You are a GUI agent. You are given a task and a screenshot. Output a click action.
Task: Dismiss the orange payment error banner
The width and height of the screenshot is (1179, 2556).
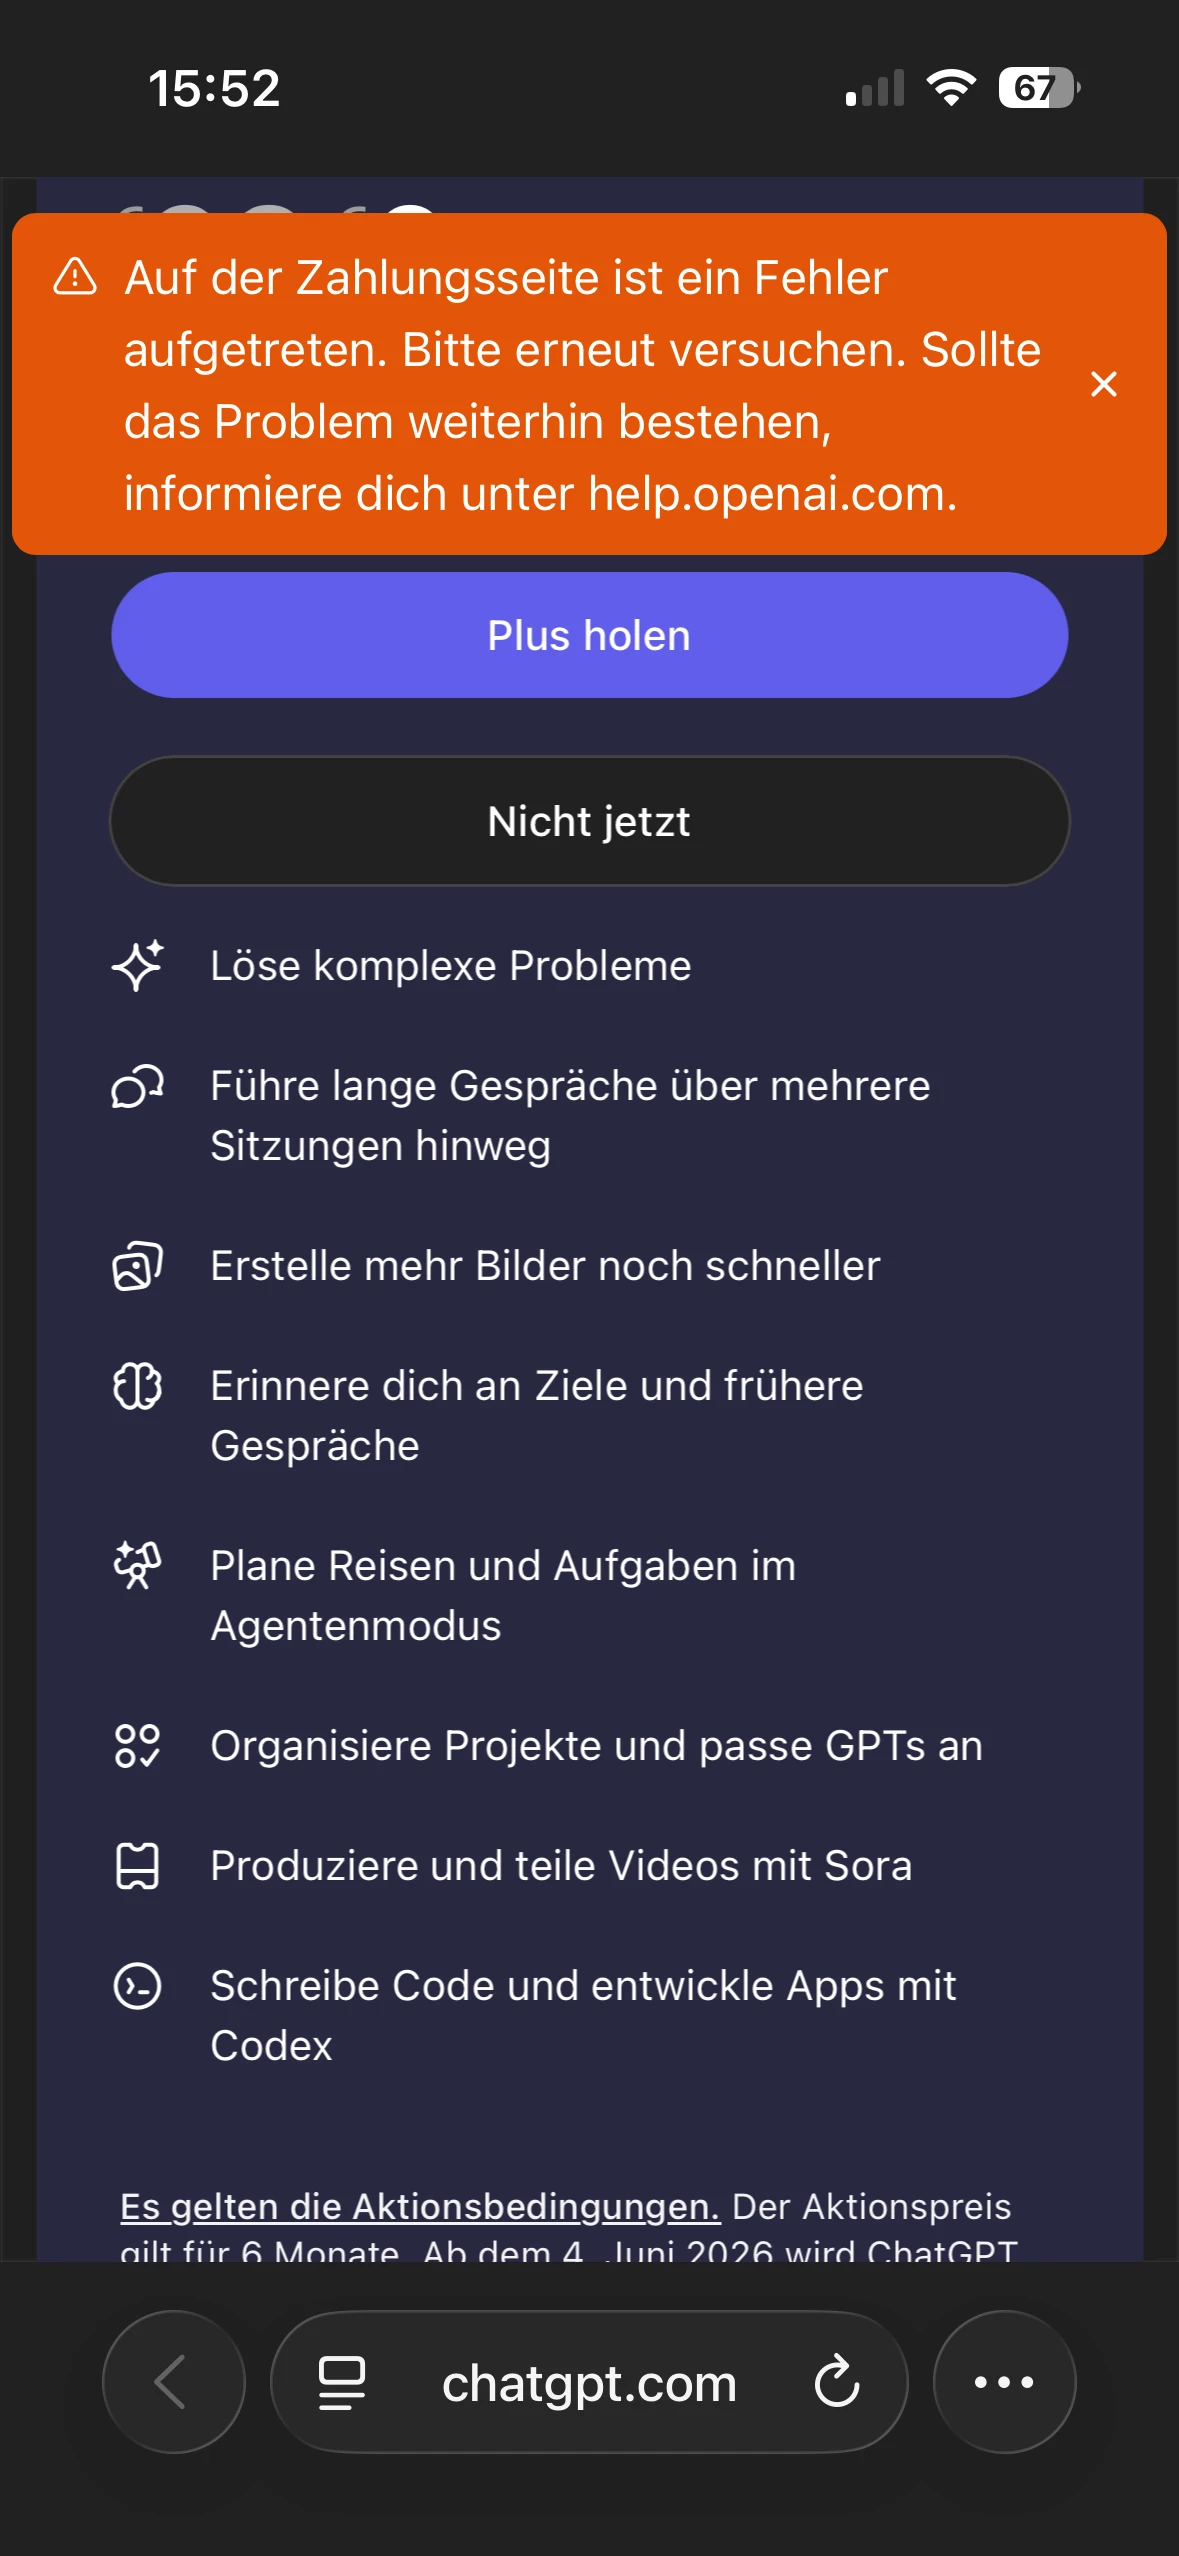point(1103,384)
